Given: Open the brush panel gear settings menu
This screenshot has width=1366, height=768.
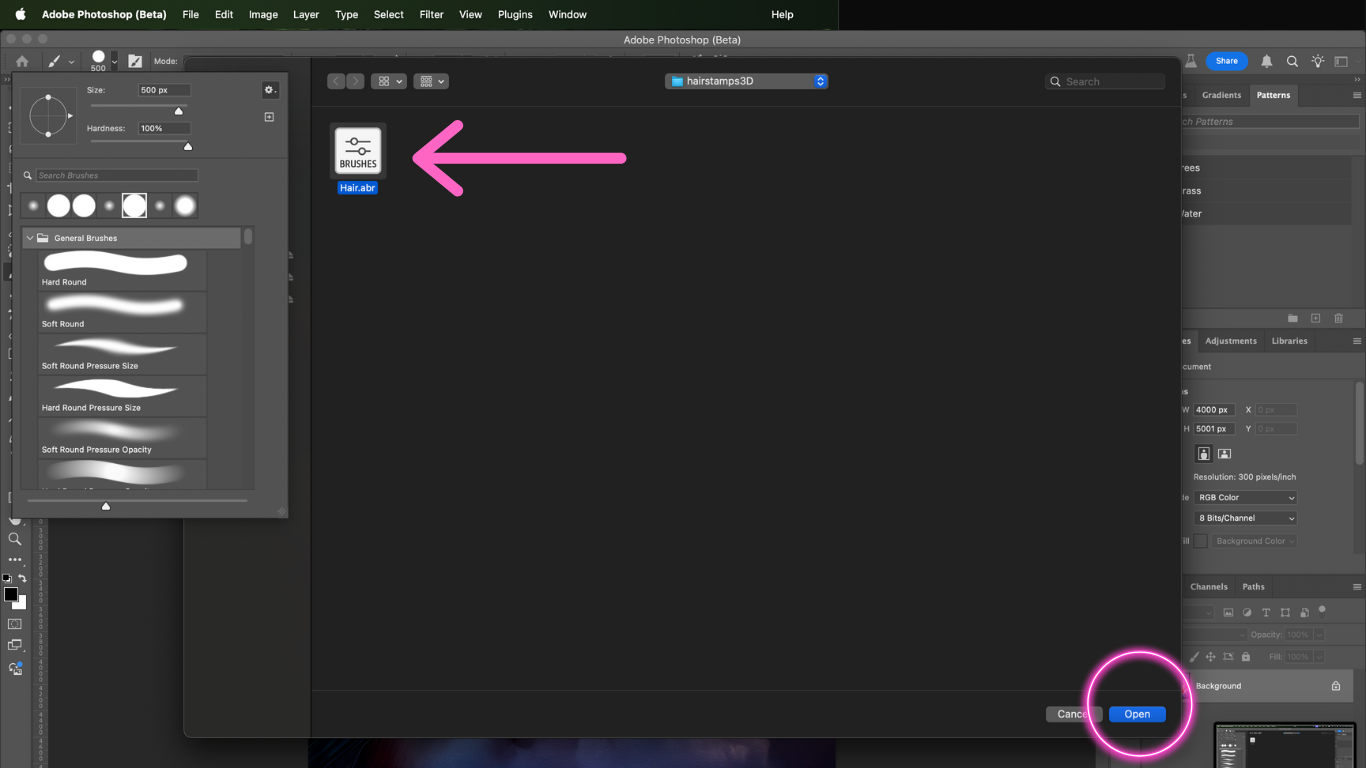Looking at the screenshot, I should [x=269, y=90].
